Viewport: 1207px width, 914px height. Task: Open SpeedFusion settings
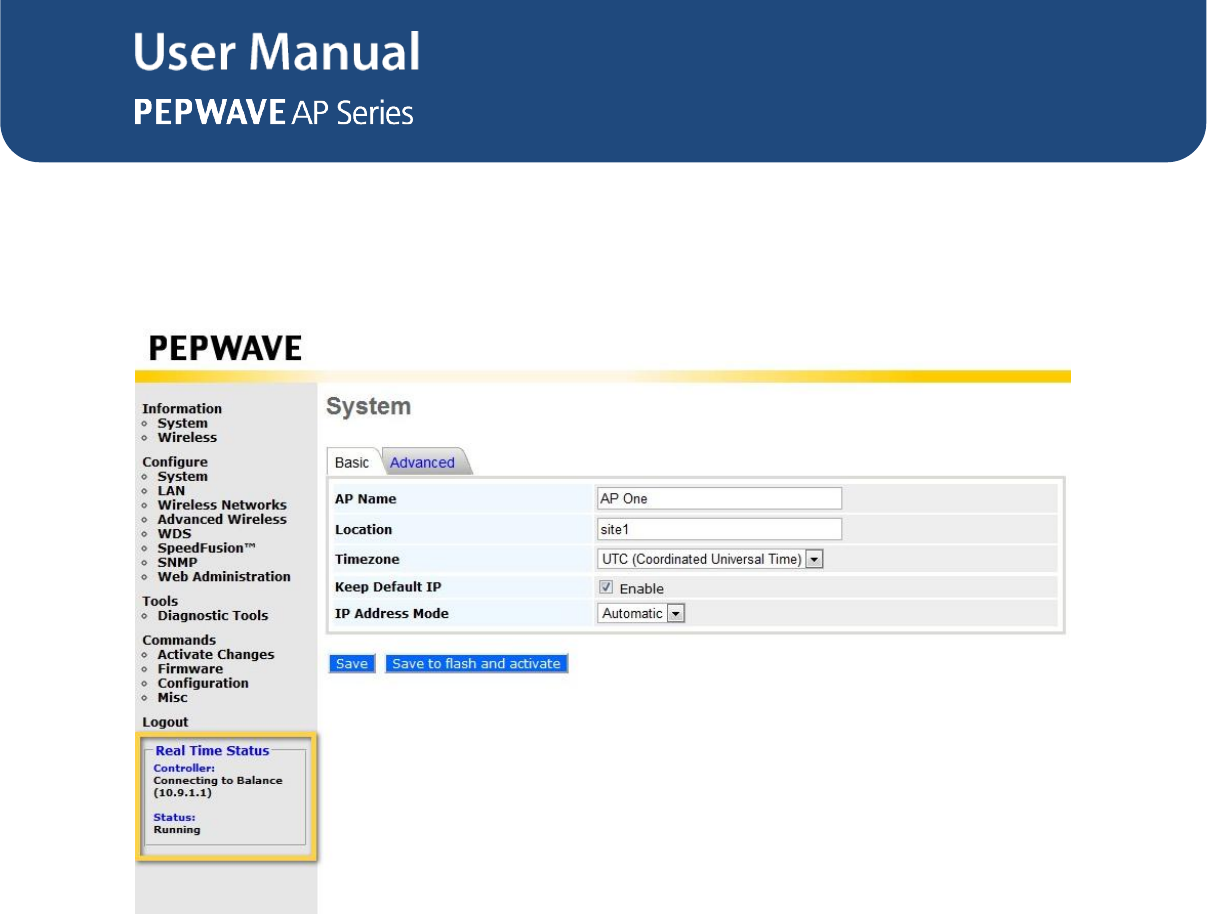[207, 548]
